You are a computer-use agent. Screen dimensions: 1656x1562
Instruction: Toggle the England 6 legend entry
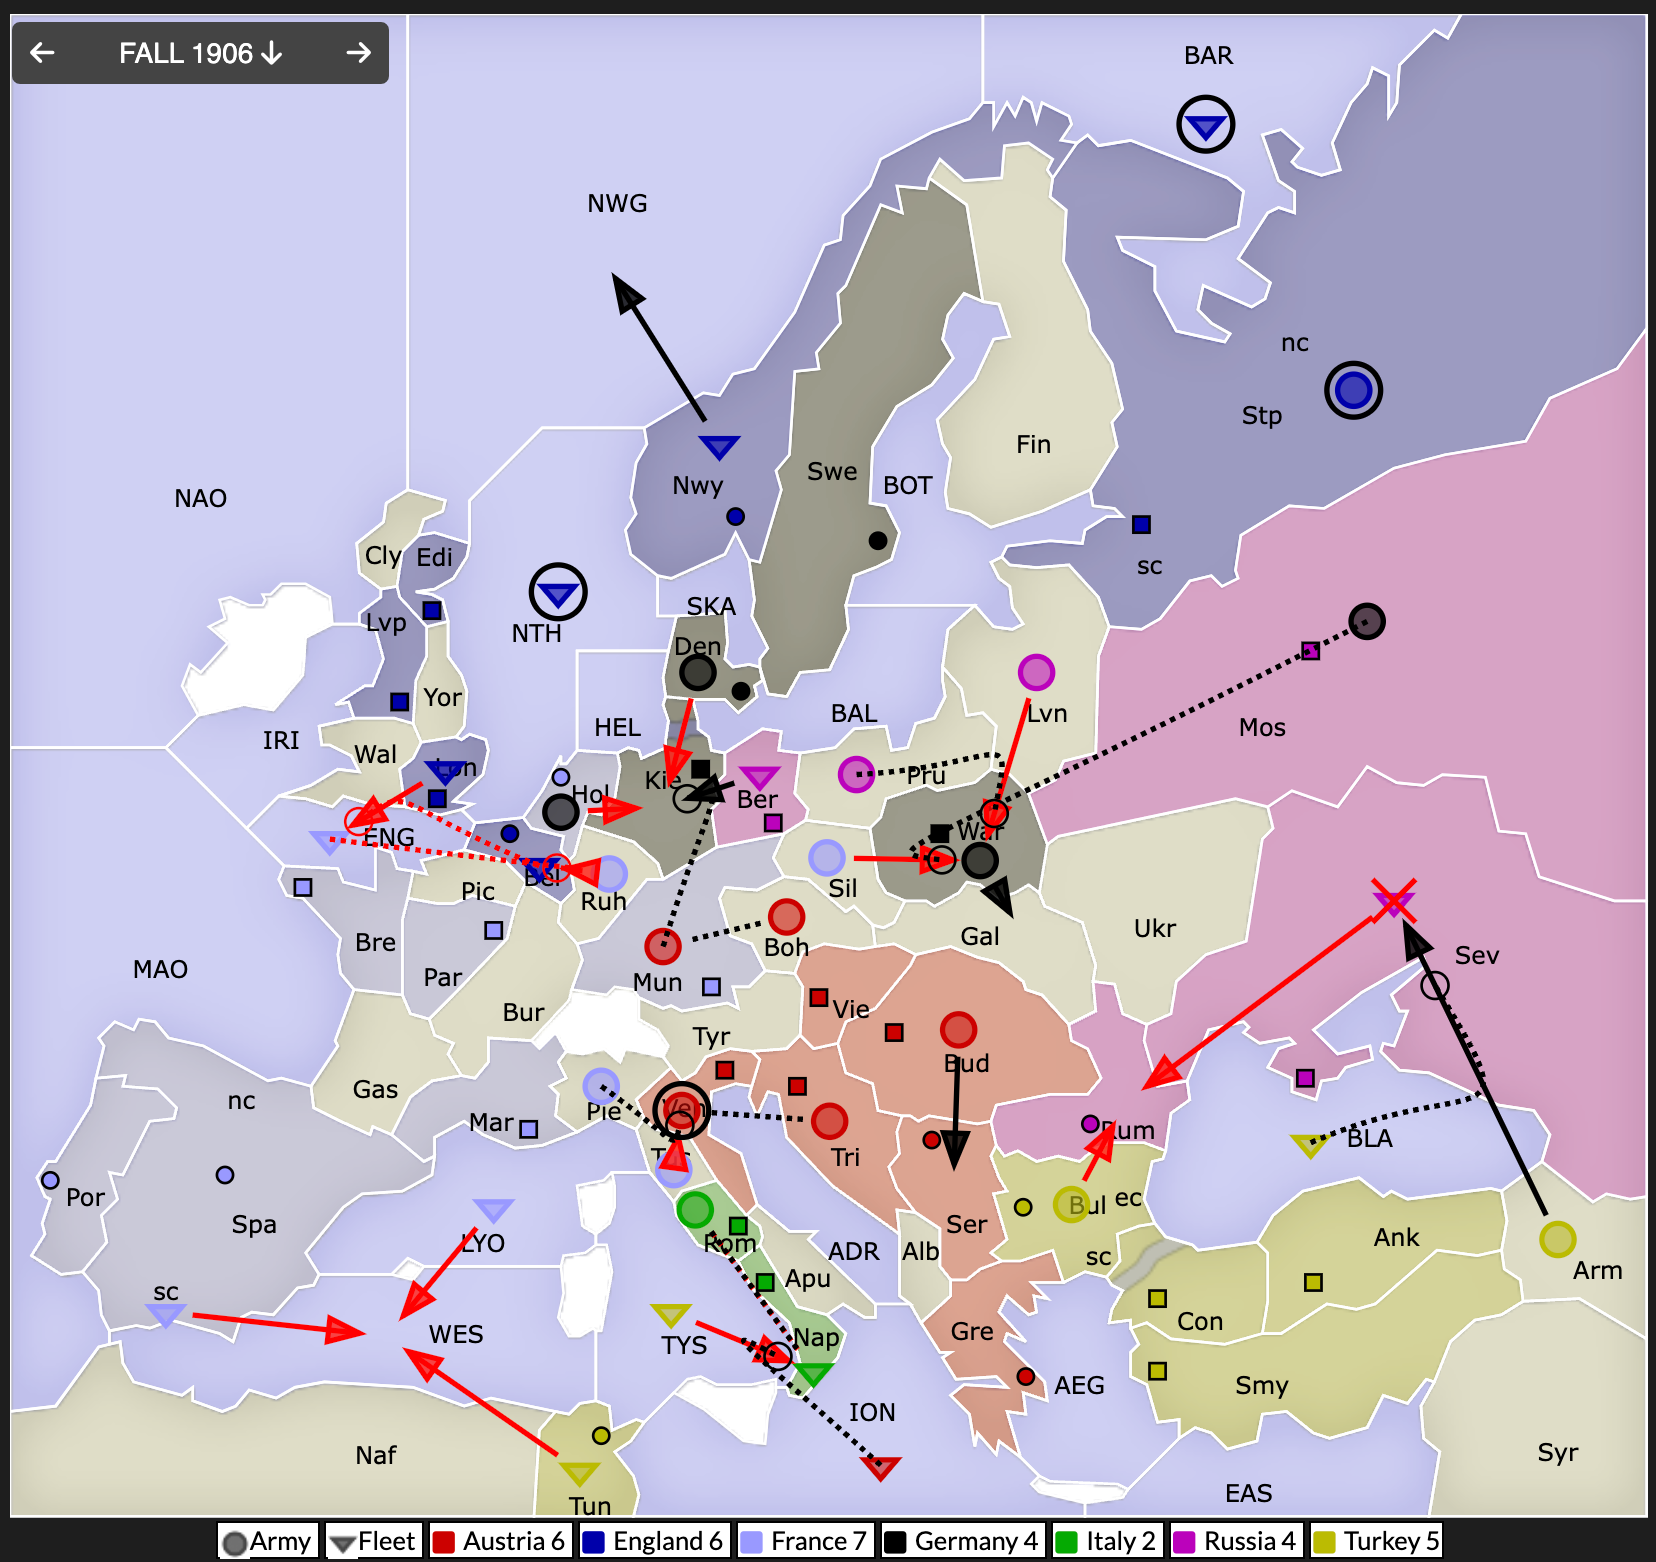(654, 1541)
